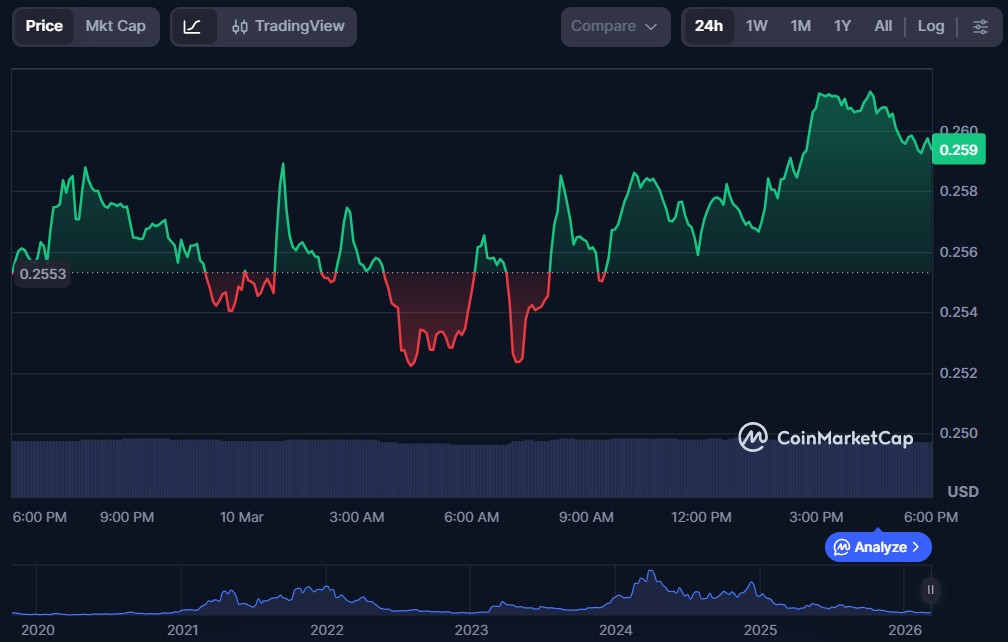Show the 1M time range

800,27
